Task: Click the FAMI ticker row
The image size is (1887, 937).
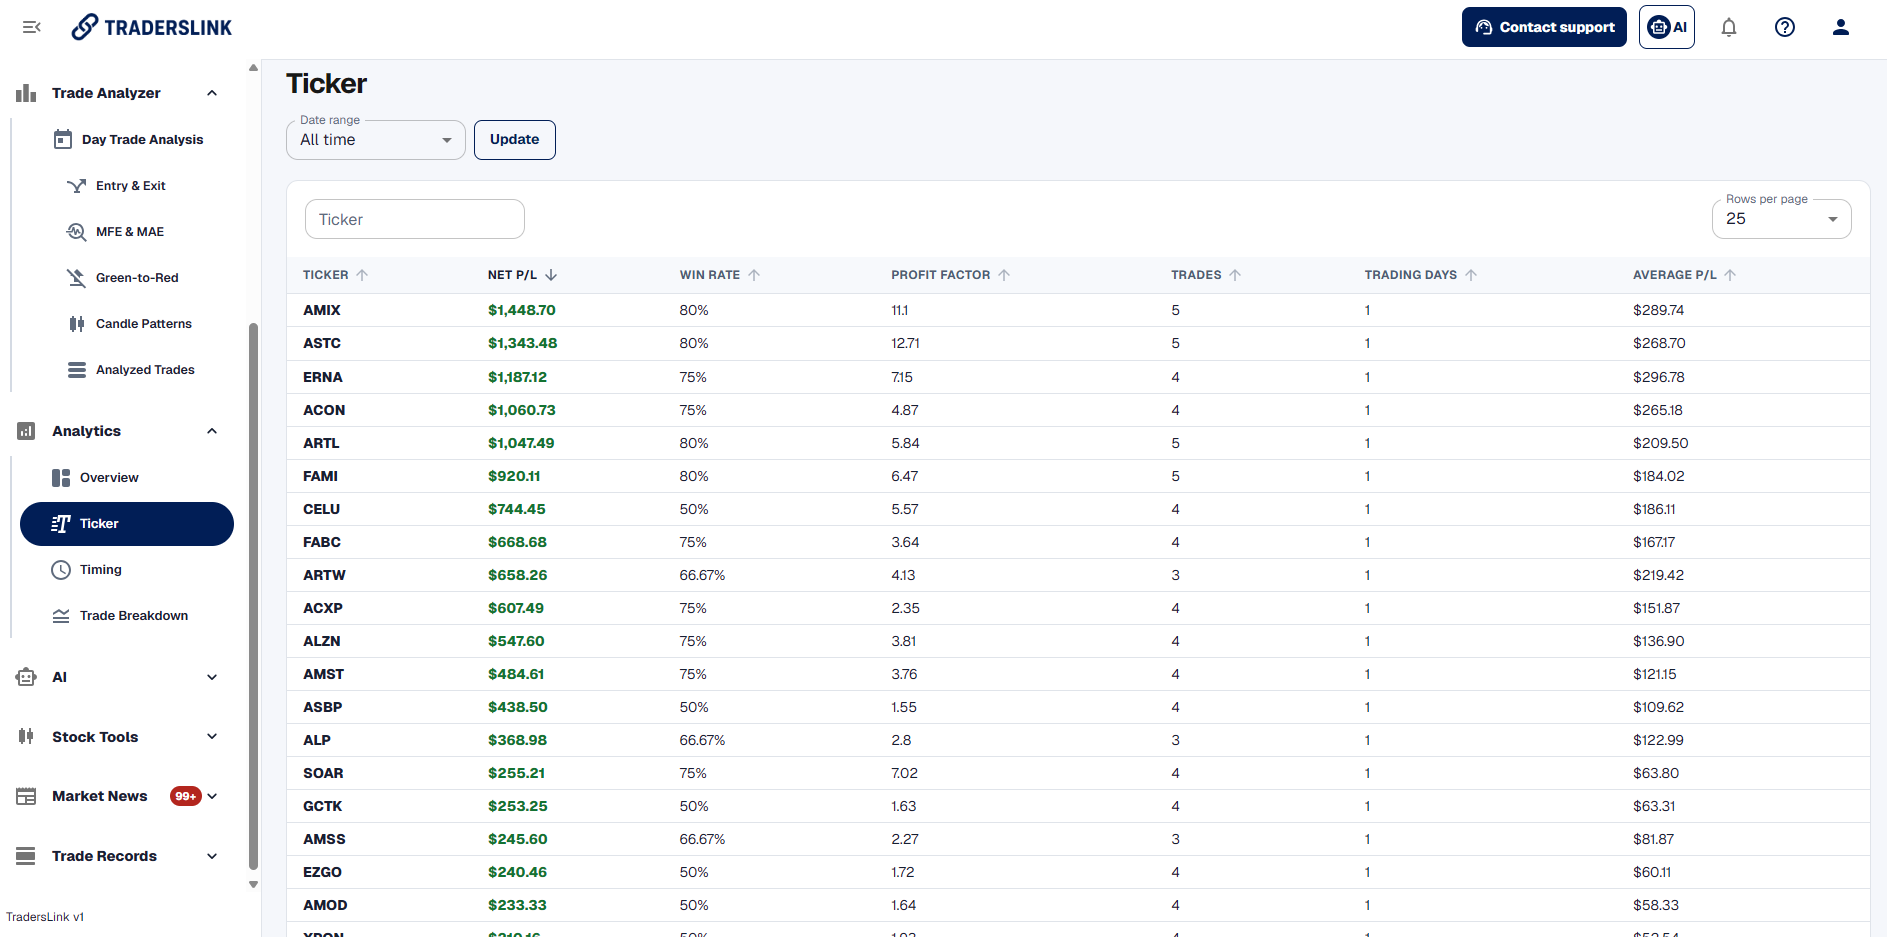Action: coord(1078,477)
